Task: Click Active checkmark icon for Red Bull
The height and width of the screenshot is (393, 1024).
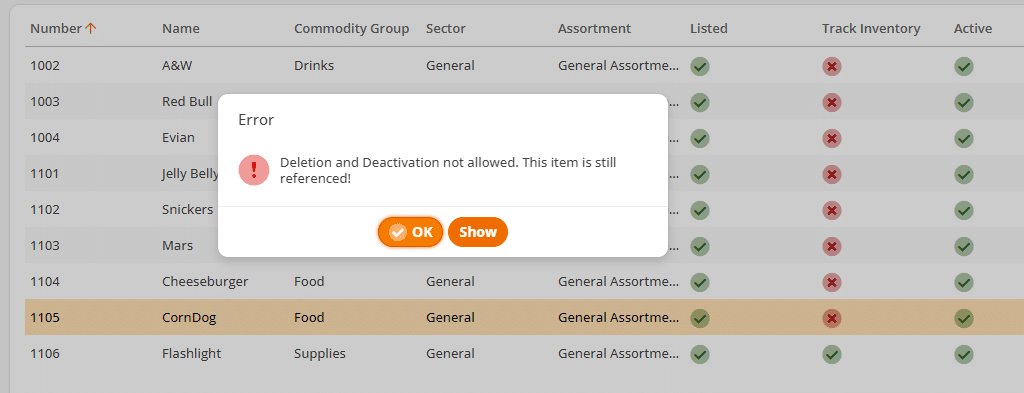Action: 963,102
